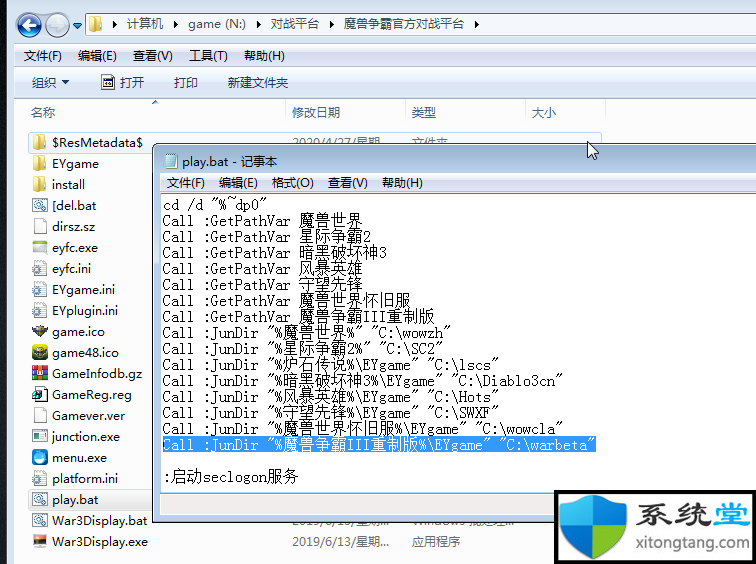Select the EYgame folder icon
The height and width of the screenshot is (564, 756).
[39, 163]
